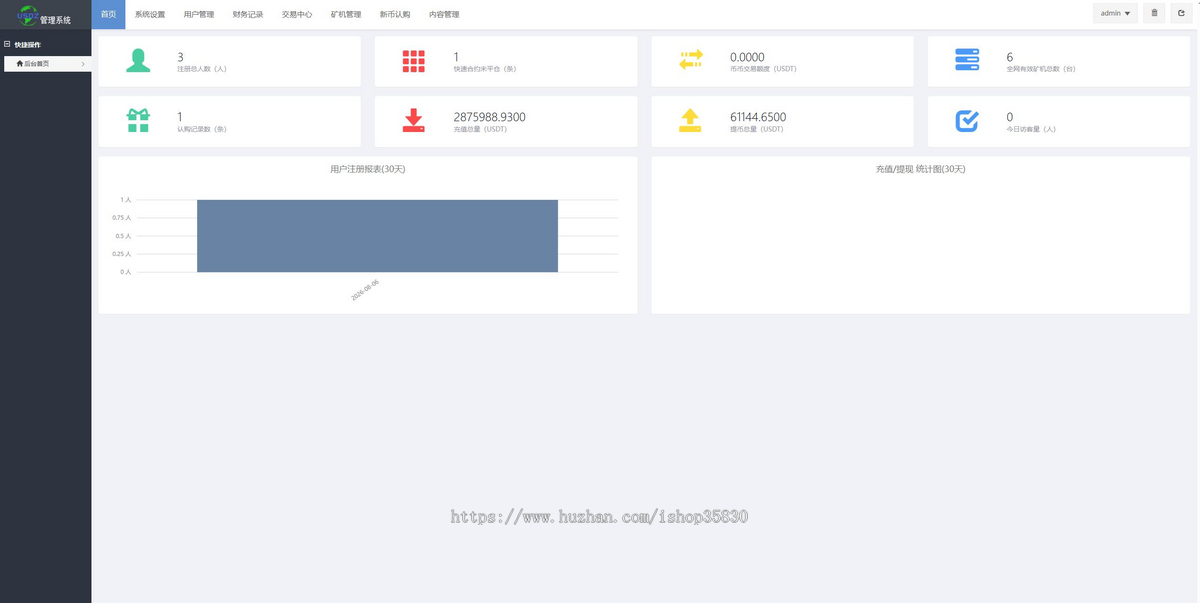This screenshot has width=1200, height=603.
Task: Click the blue server stack icon
Action: point(967,61)
